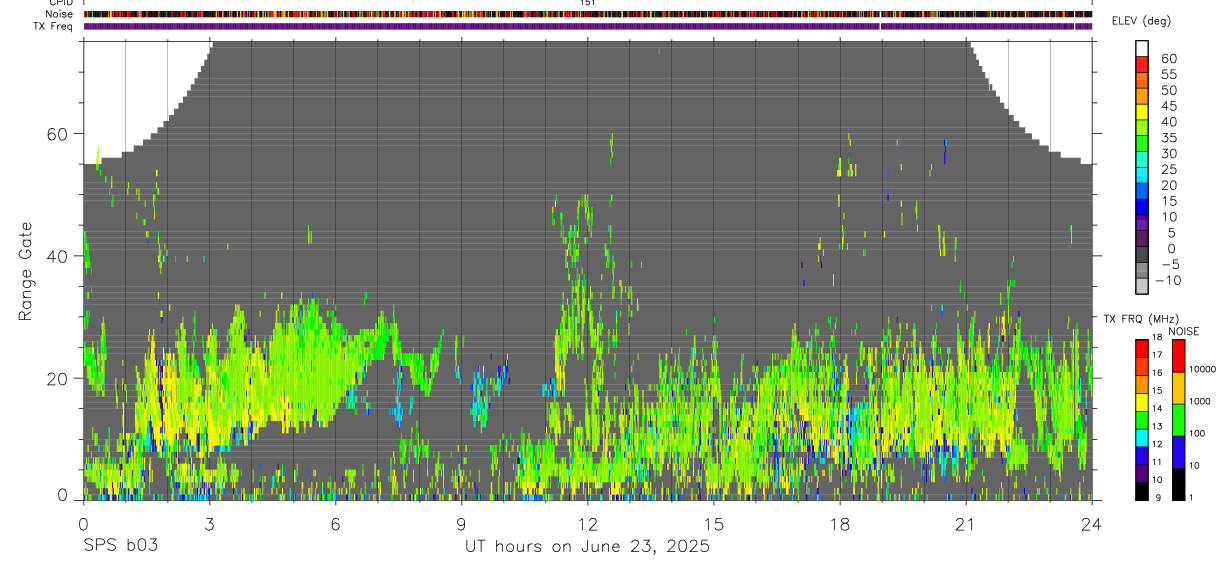Click the red segment of the NOISE color bar
This screenshot has width=1228, height=567.
tap(1178, 356)
